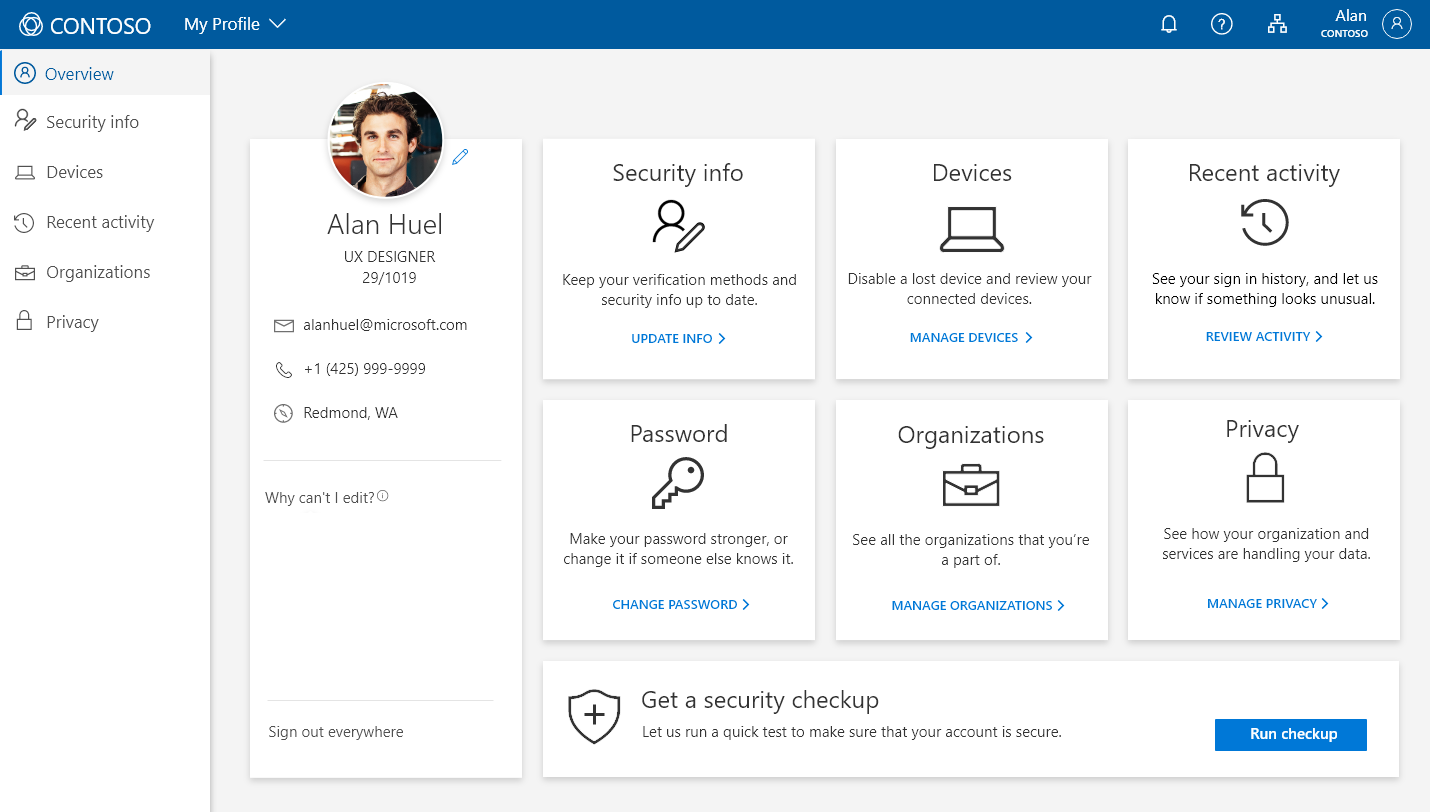
Task: Click the sidebar Overview person icon
Action: tap(25, 73)
